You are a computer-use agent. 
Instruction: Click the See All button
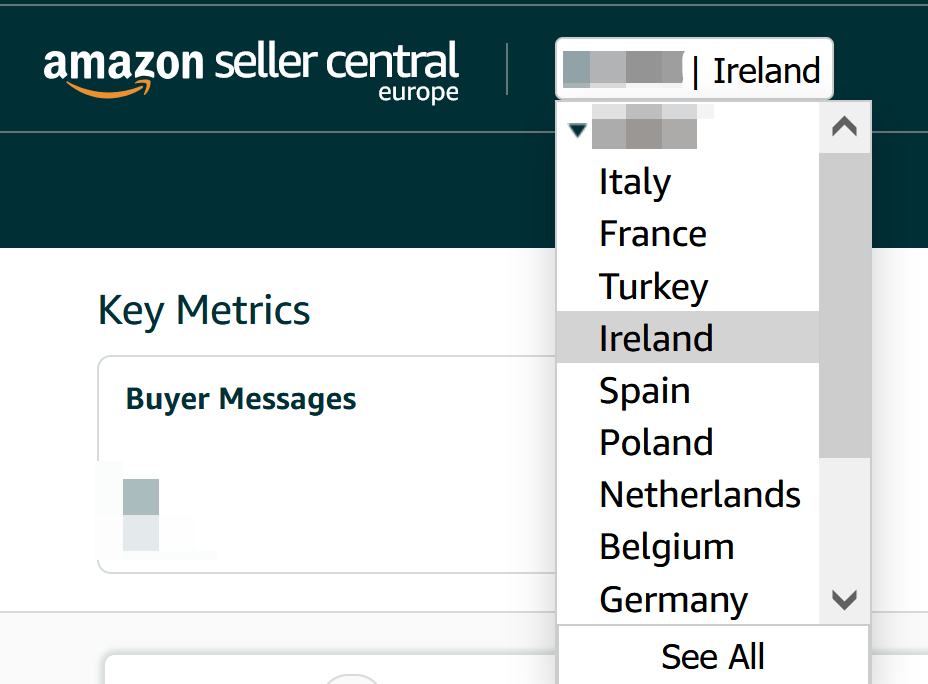click(713, 656)
